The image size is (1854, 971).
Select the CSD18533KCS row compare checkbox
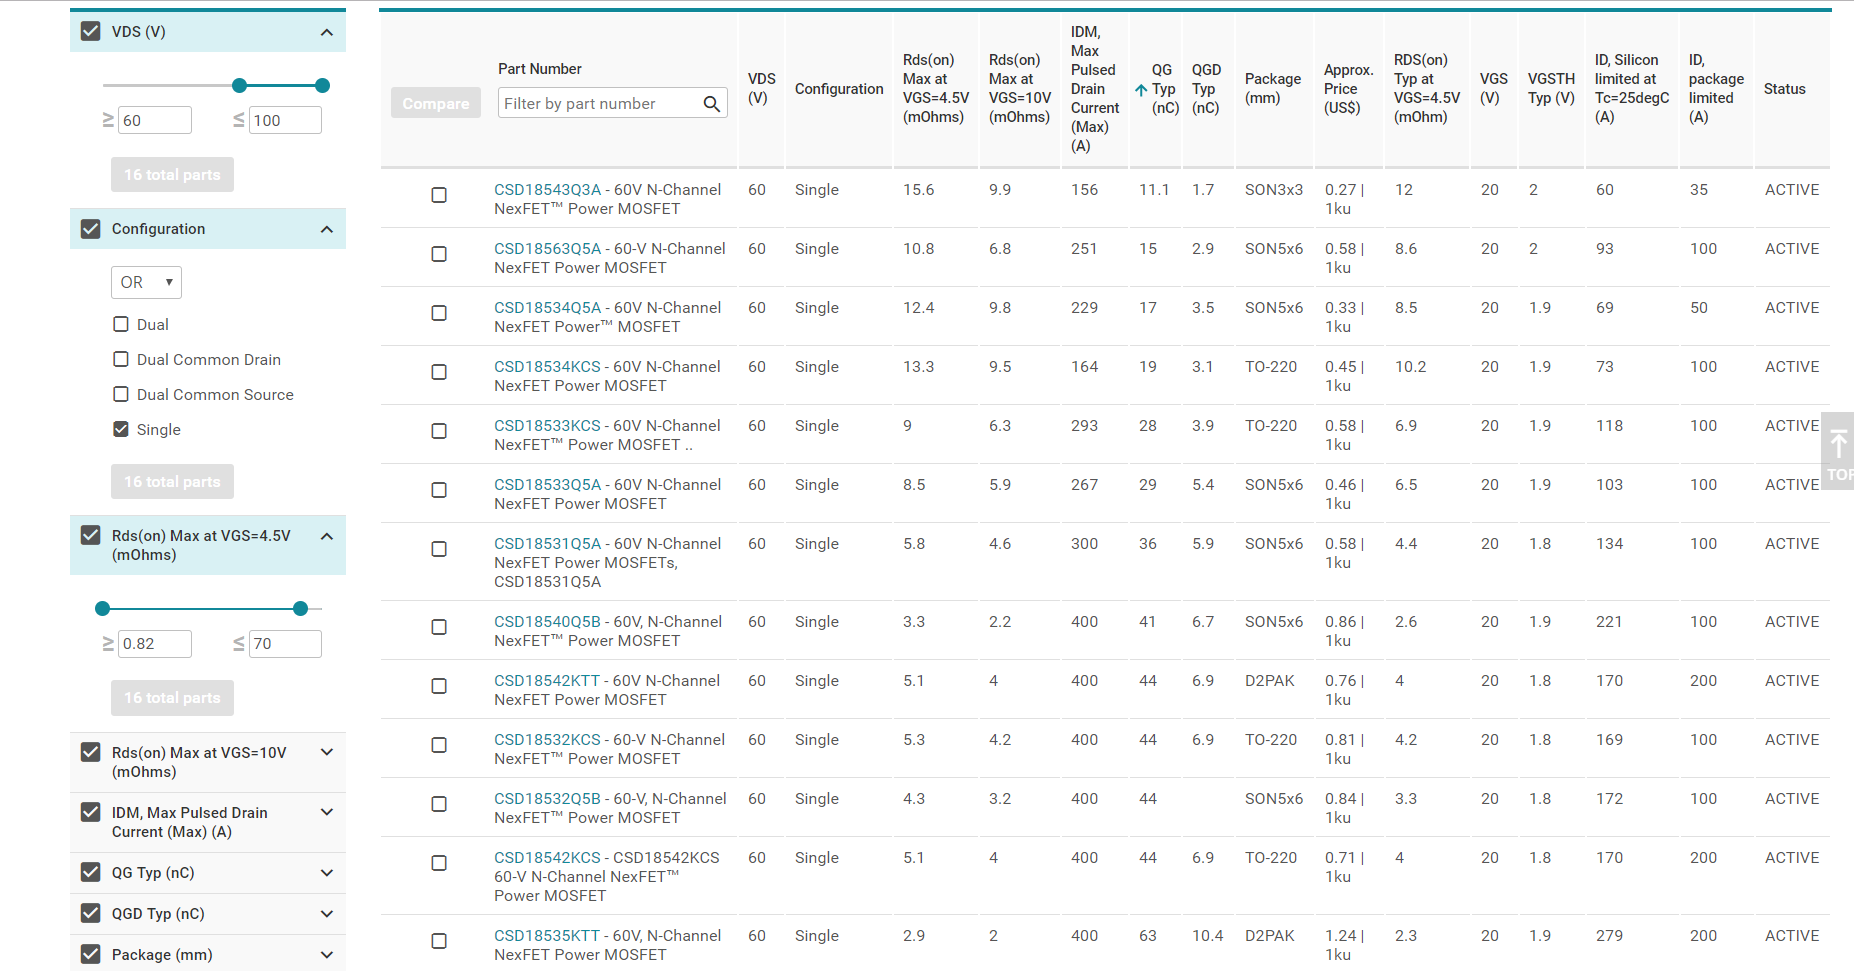(x=439, y=431)
